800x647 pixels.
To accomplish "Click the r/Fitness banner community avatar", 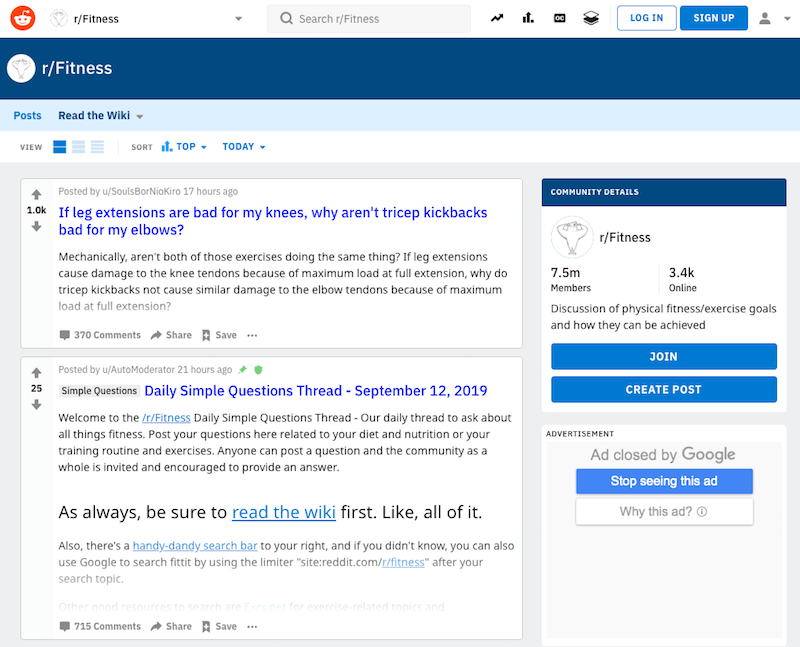I will (x=21, y=68).
